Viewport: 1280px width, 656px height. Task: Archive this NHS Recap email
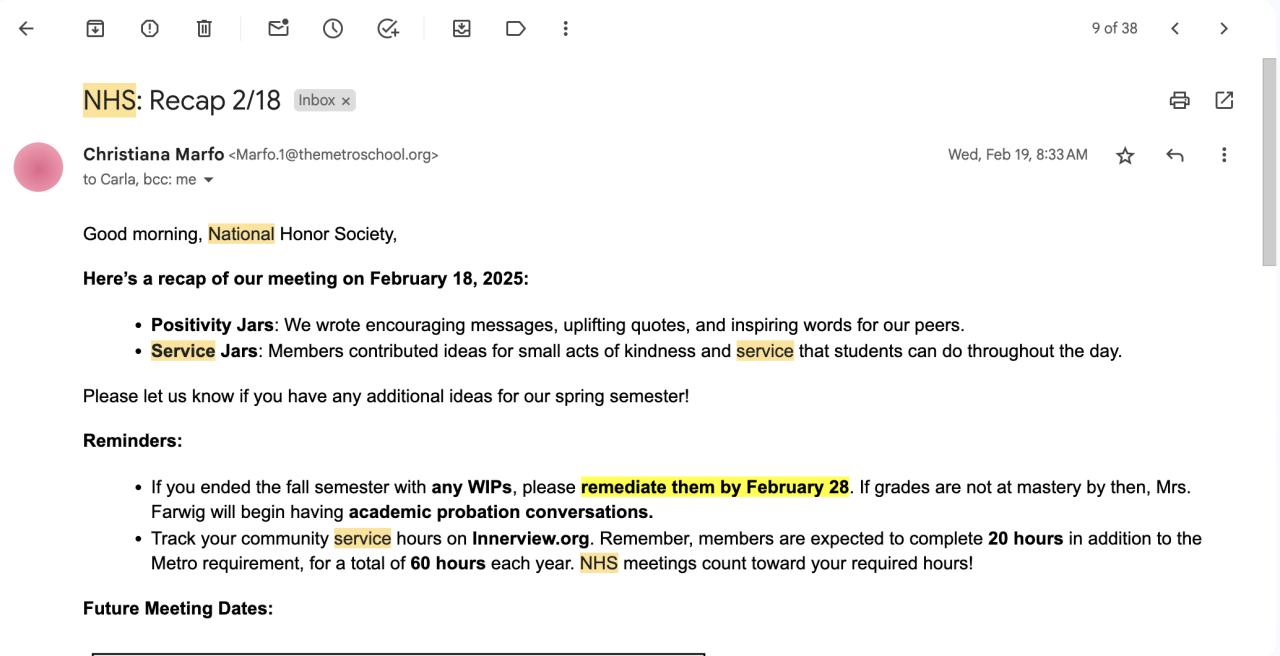coord(95,29)
